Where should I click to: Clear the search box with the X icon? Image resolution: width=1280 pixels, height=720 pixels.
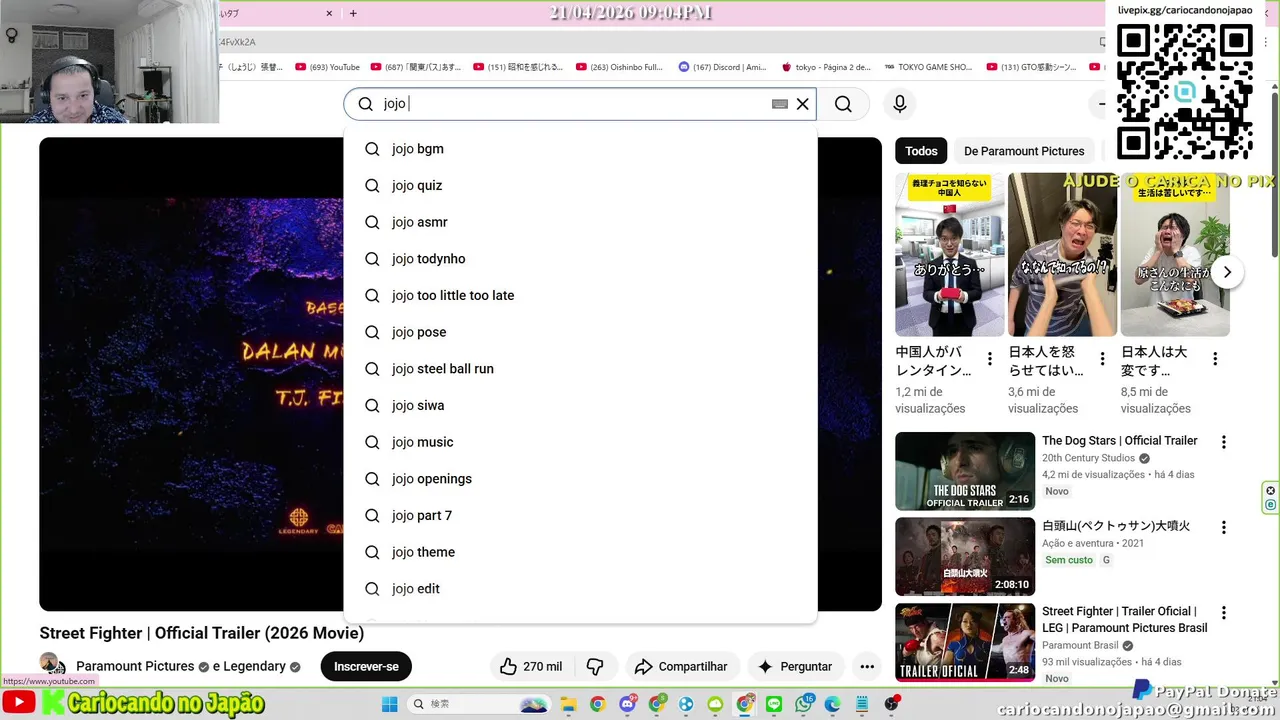pos(802,104)
